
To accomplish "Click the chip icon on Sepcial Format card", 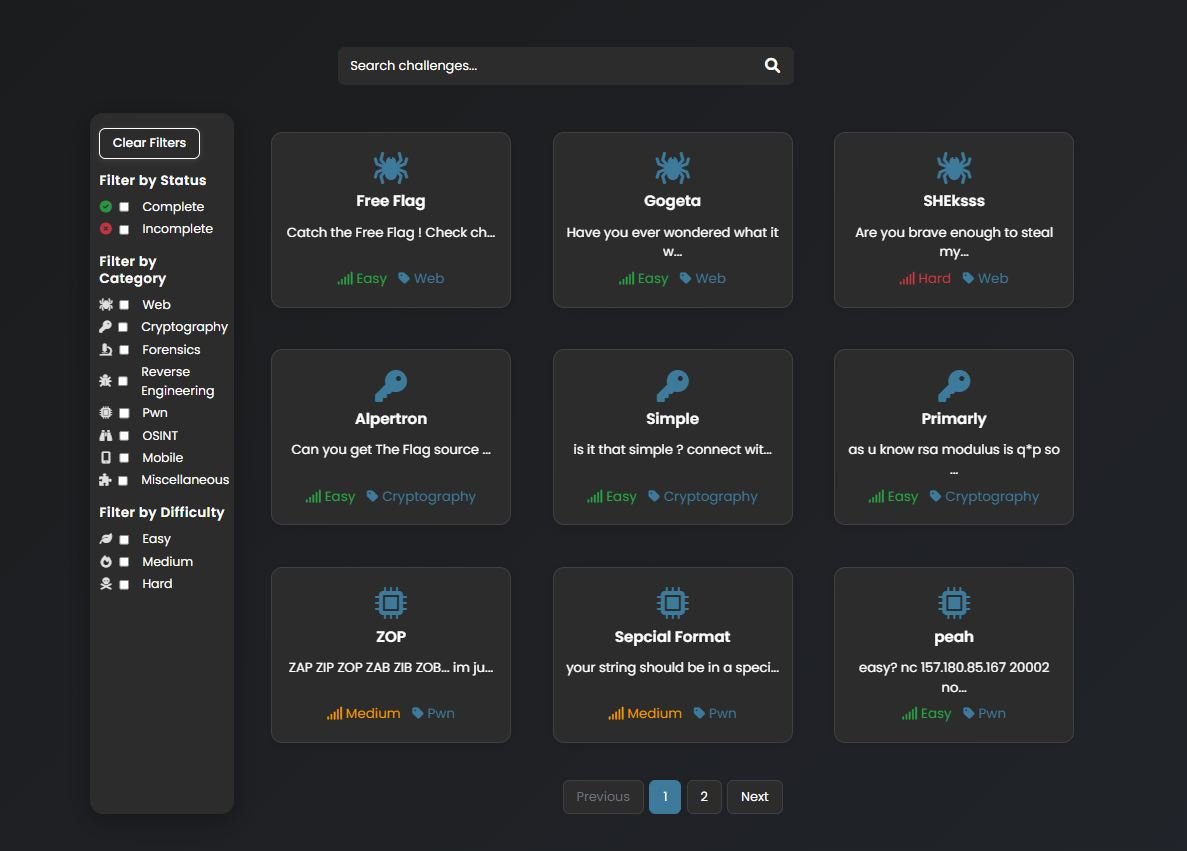I will [x=672, y=603].
